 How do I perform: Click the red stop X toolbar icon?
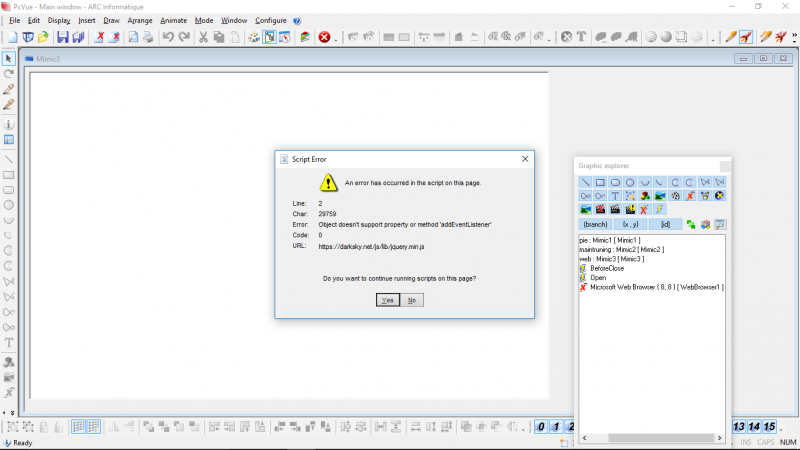(x=324, y=37)
